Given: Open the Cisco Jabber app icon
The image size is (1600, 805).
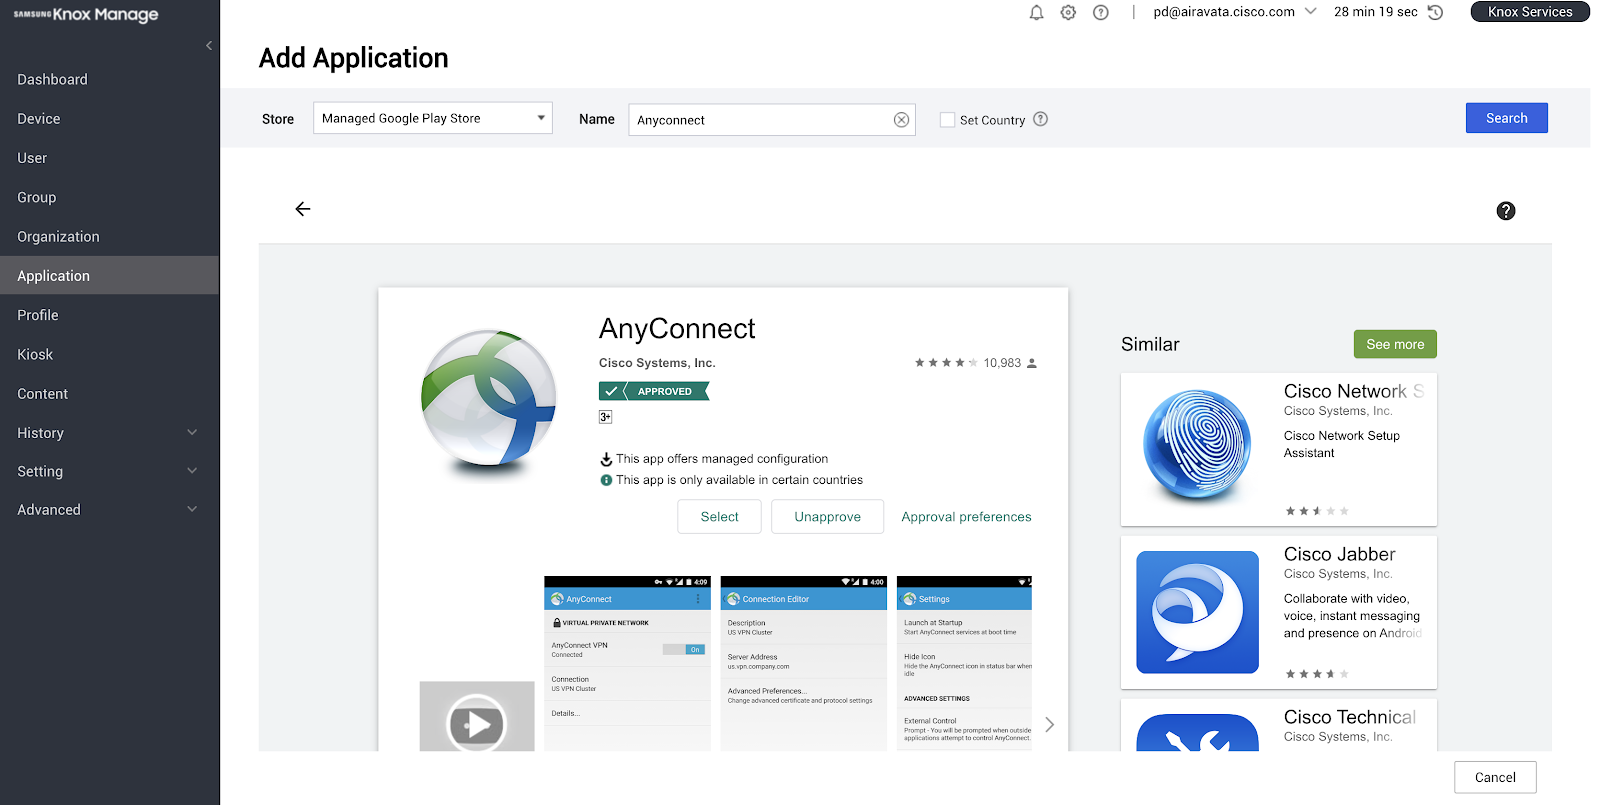Looking at the screenshot, I should [x=1197, y=612].
